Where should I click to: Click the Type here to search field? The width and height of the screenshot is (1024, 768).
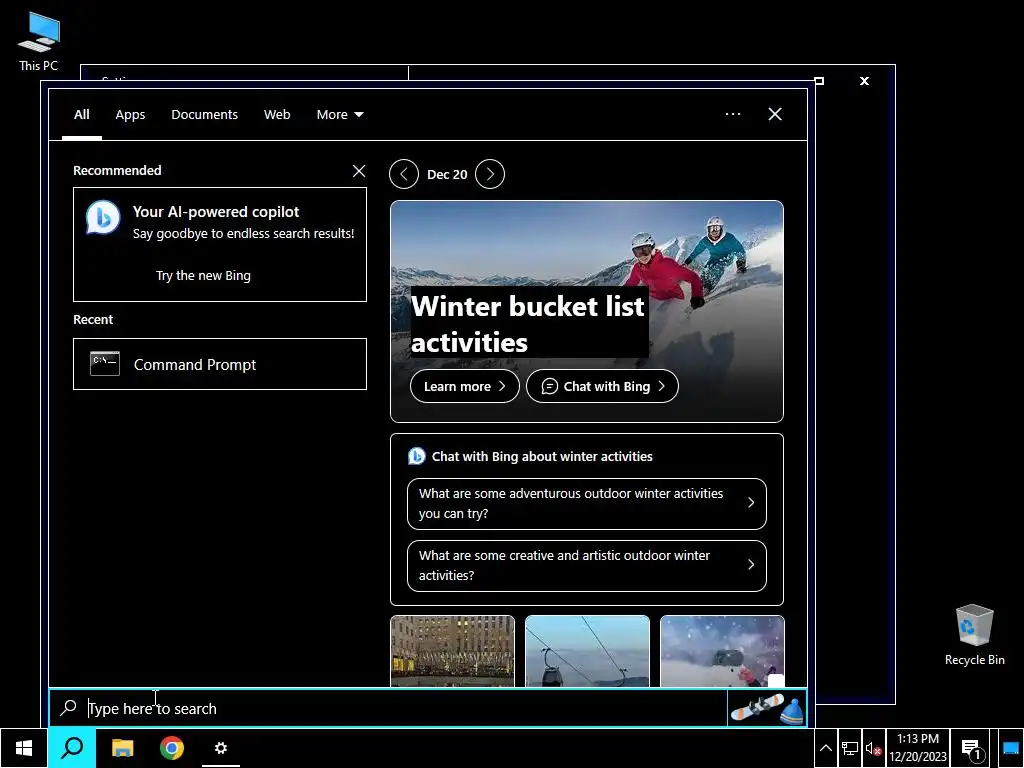point(388,709)
